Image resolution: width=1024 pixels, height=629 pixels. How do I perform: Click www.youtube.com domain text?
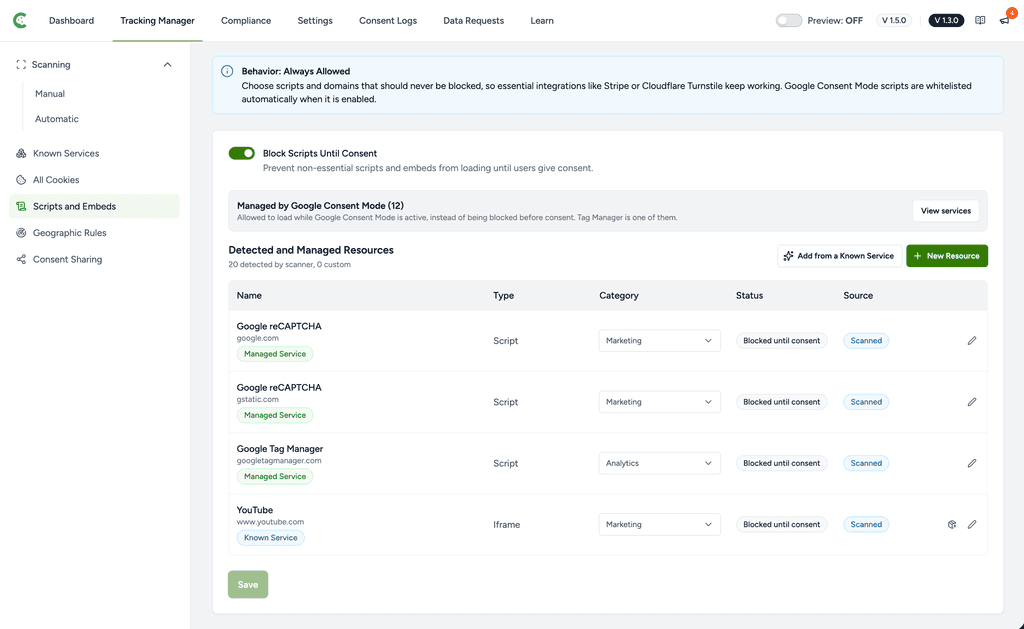(x=270, y=522)
